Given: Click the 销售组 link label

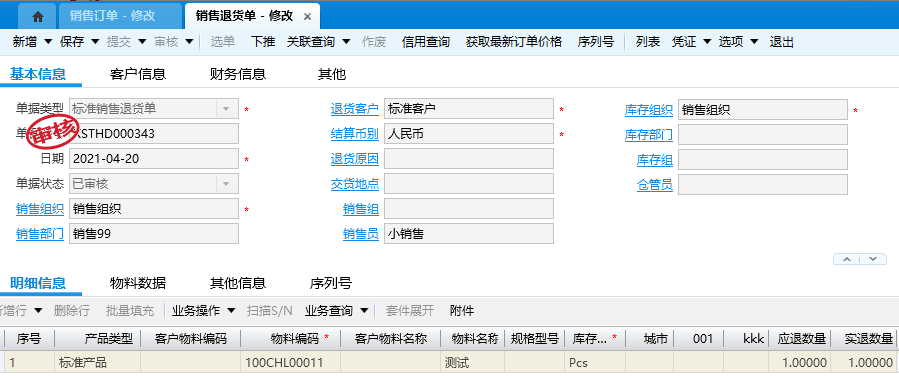Looking at the screenshot, I should pyautogui.click(x=361, y=209).
